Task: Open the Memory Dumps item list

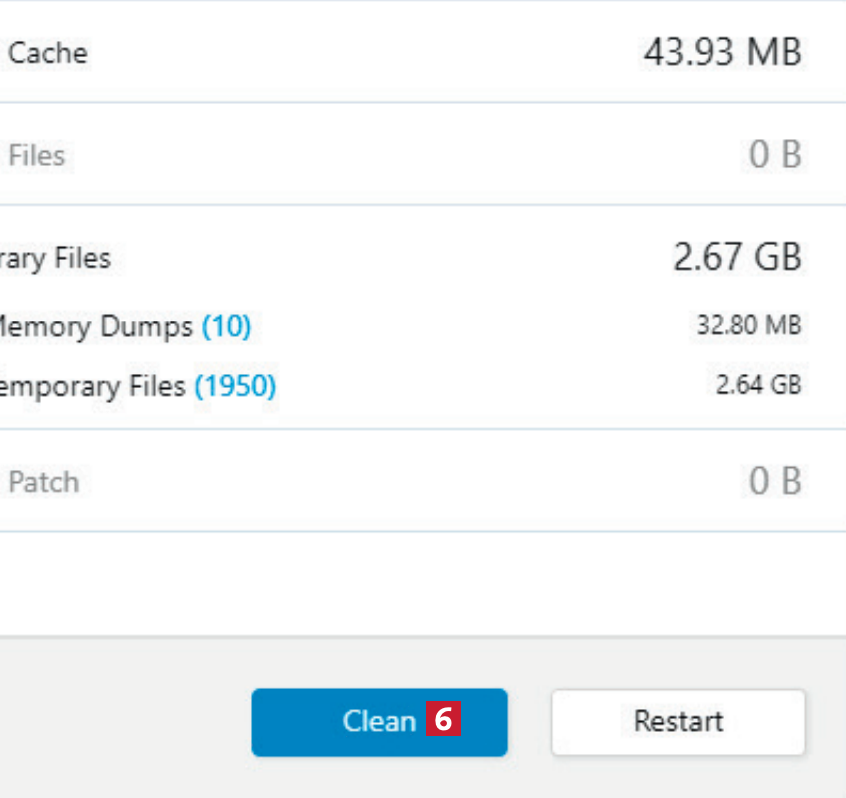Action: point(95,327)
